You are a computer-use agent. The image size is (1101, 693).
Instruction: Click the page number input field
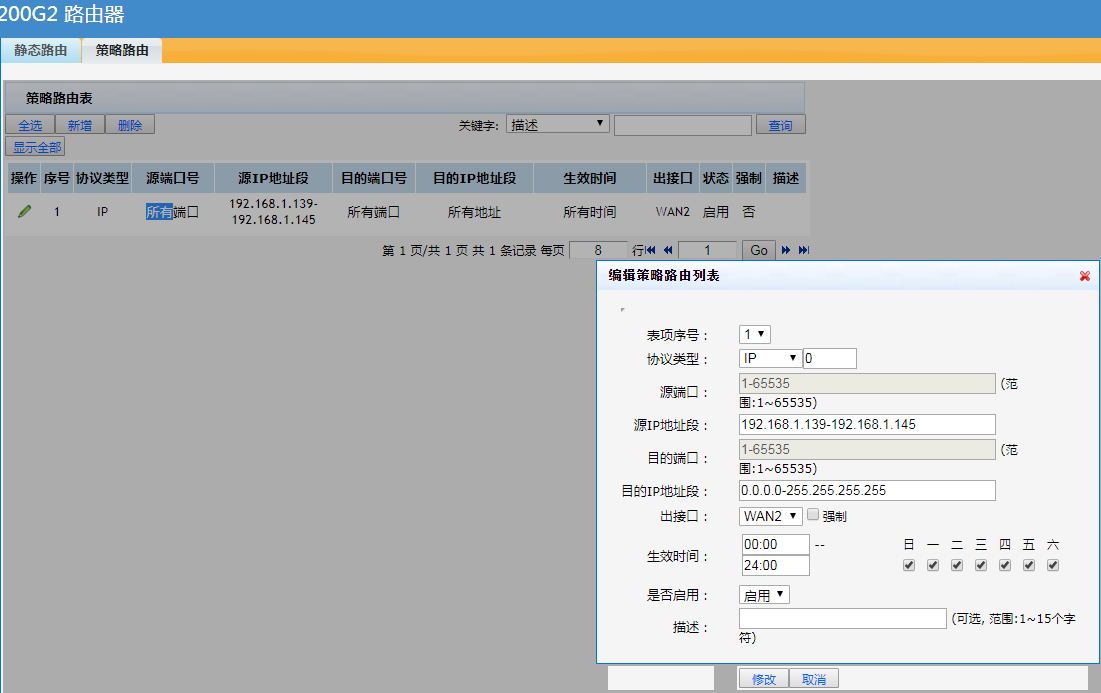708,250
